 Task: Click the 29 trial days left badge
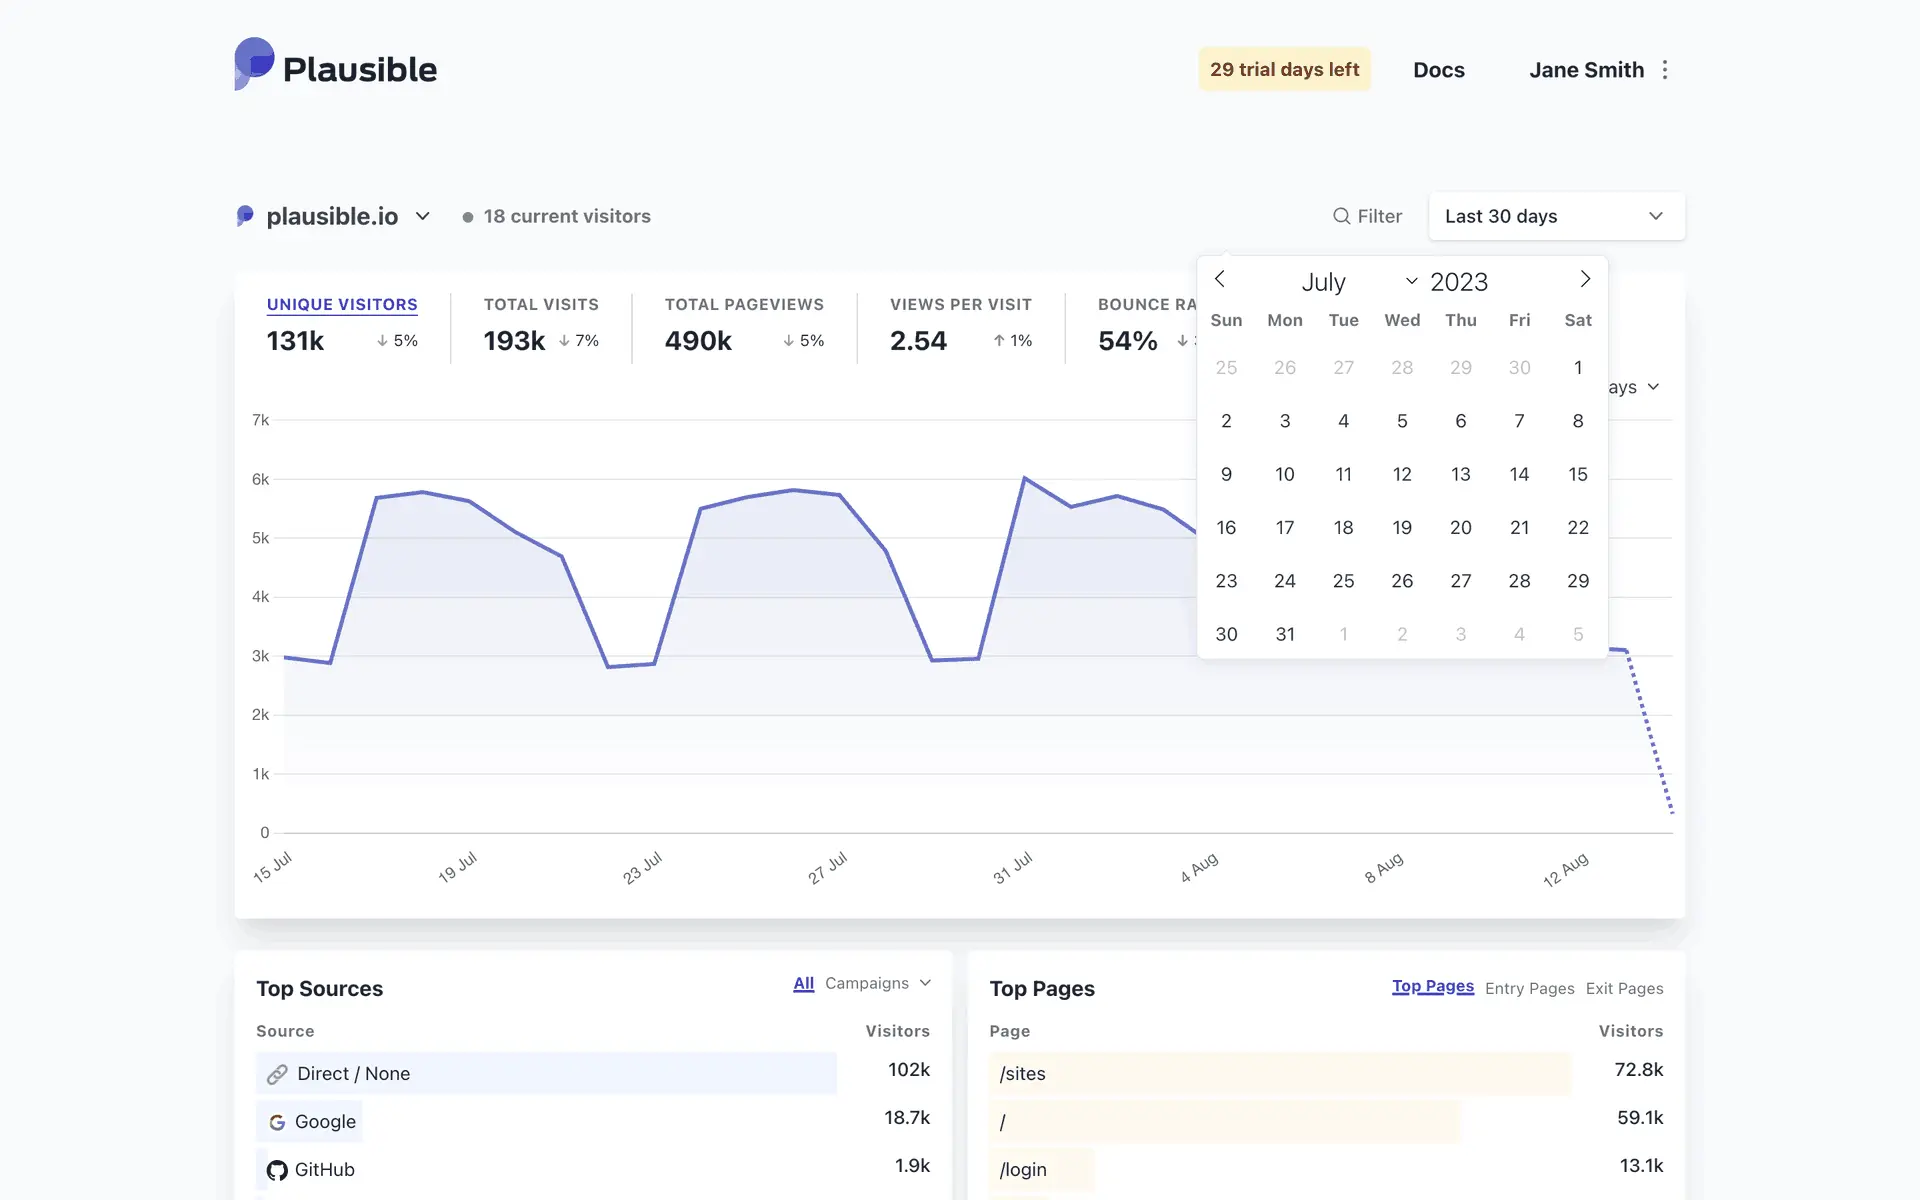pos(1284,69)
